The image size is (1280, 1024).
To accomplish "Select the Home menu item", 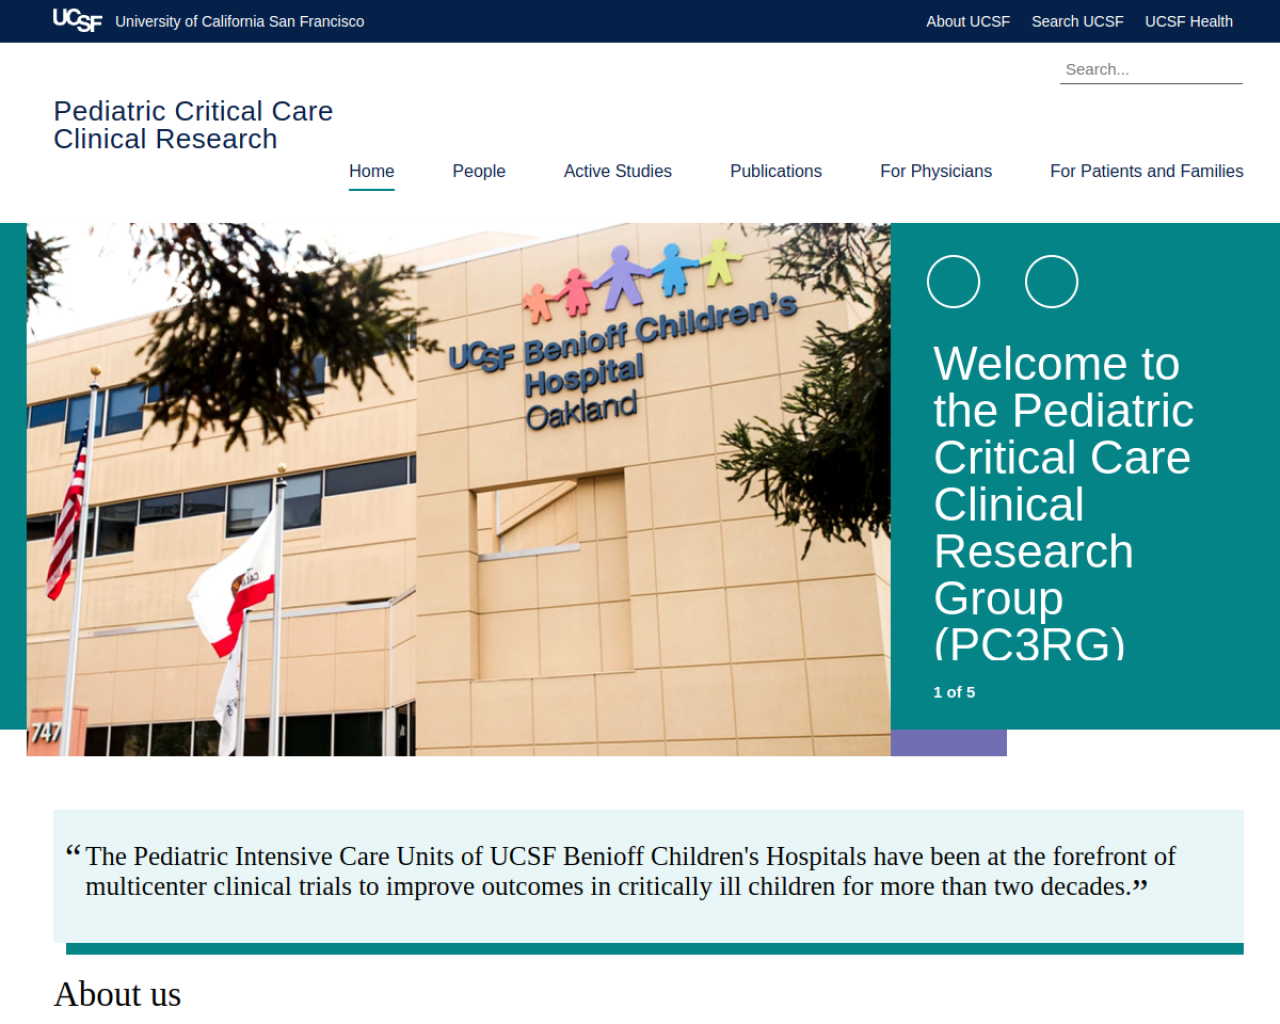I will click(x=371, y=171).
